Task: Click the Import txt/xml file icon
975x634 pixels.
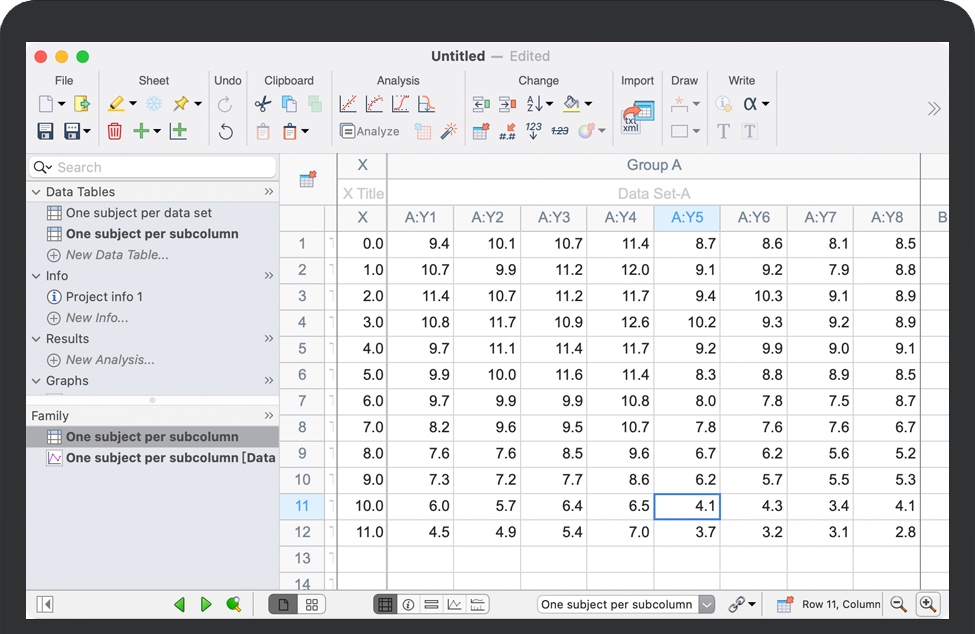Action: tap(637, 117)
